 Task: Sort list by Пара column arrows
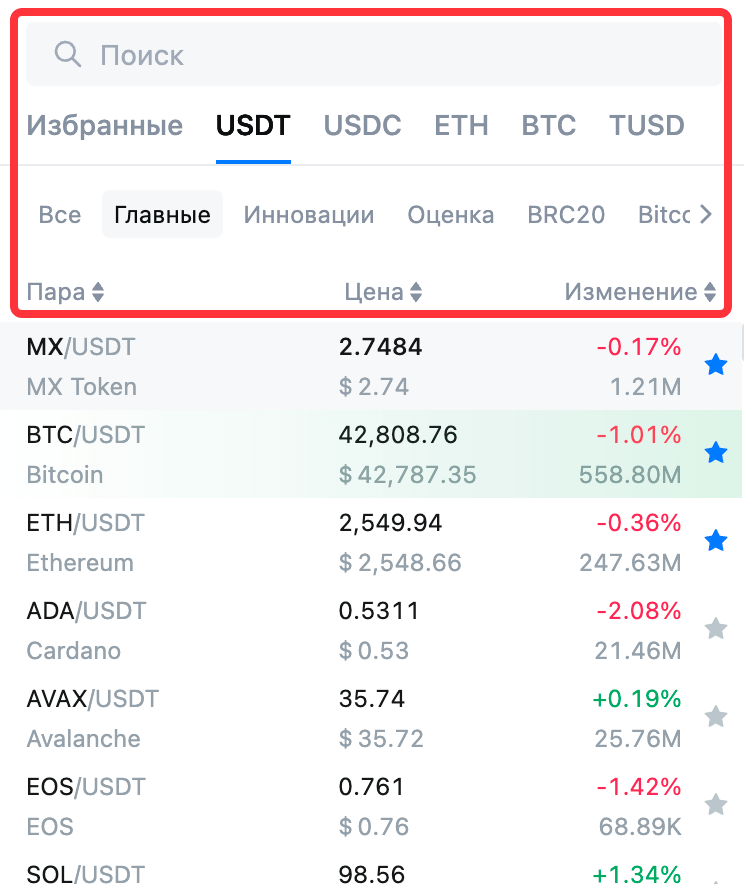(98, 292)
